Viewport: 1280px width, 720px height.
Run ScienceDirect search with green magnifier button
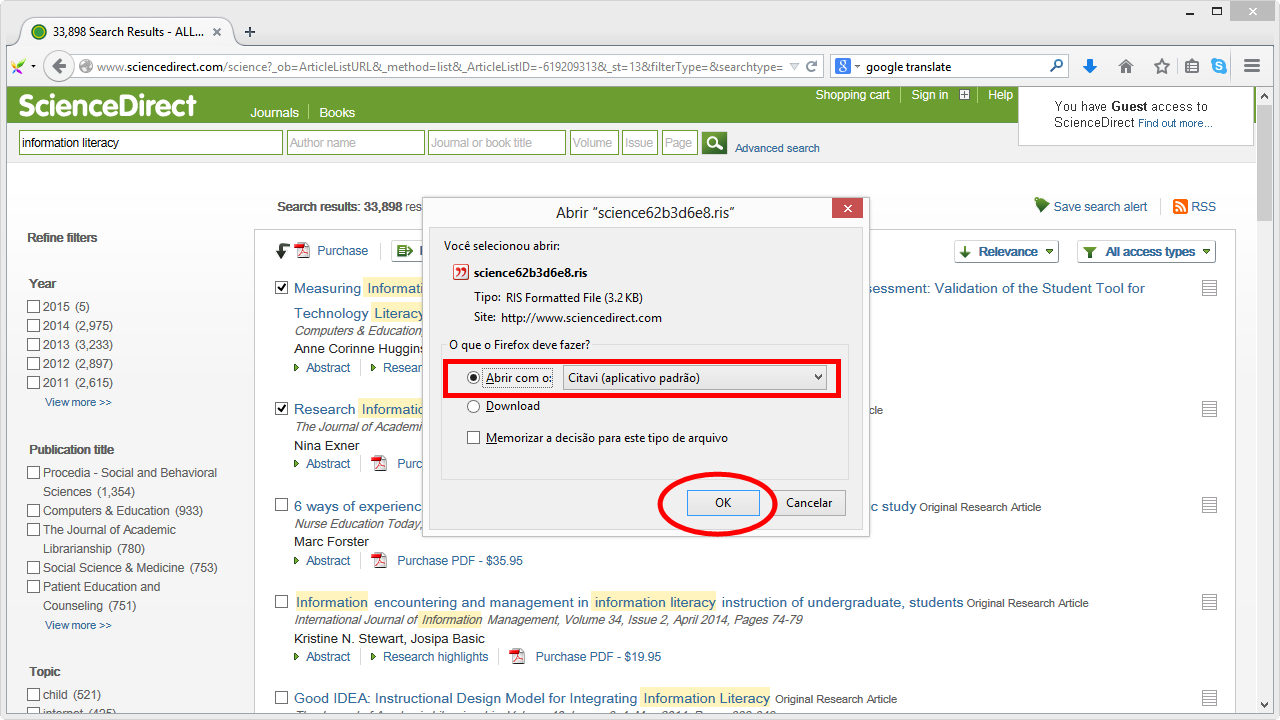click(714, 143)
